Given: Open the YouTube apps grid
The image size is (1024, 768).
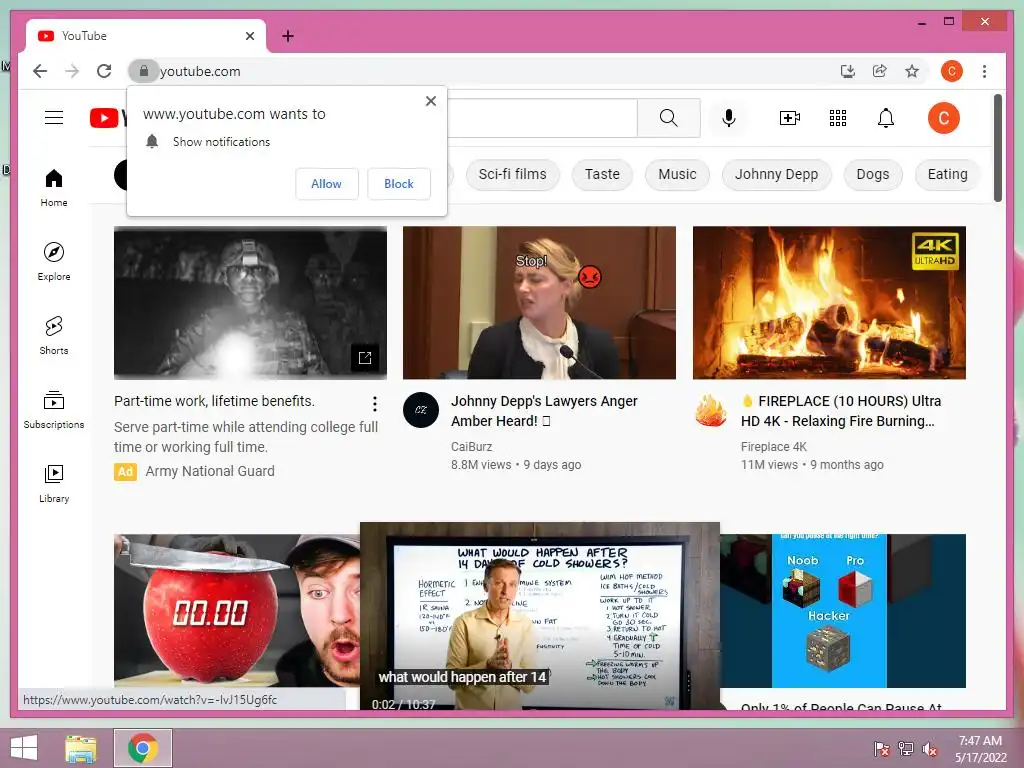Looking at the screenshot, I should [x=838, y=118].
